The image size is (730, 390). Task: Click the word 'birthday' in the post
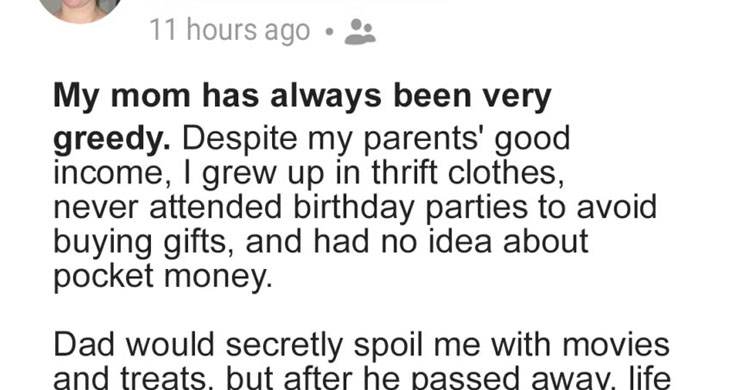(x=354, y=208)
